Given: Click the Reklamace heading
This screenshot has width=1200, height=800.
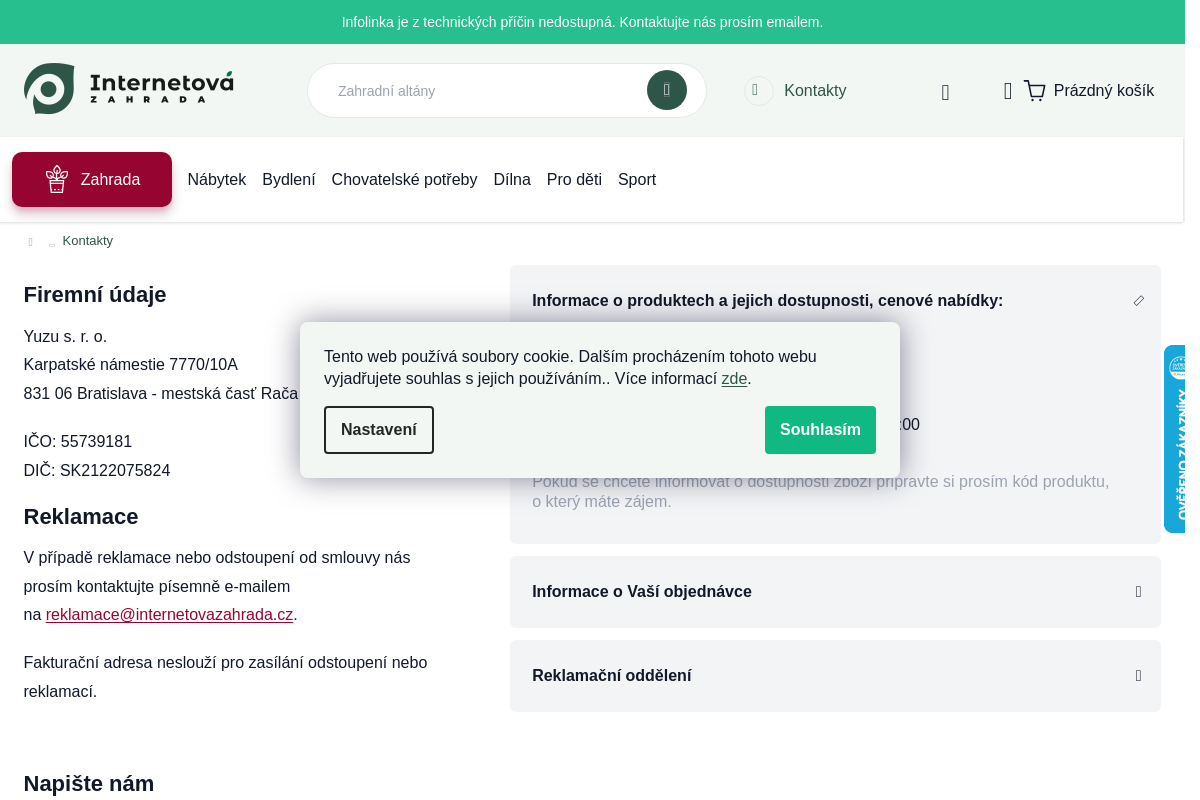Looking at the screenshot, I should coord(81,517).
